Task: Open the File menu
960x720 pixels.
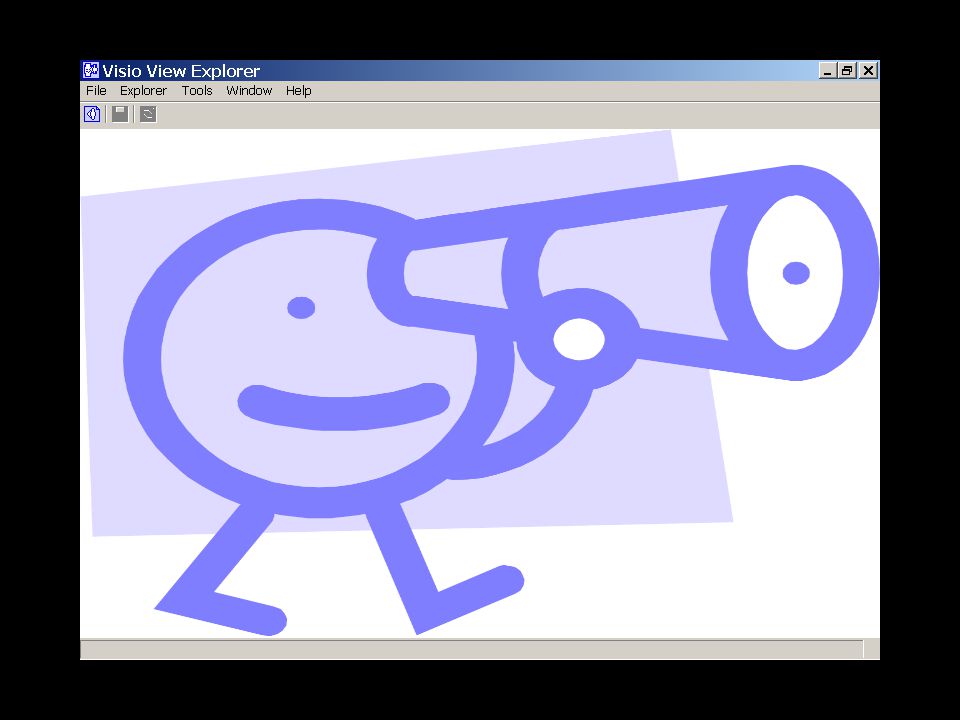Action: (96, 91)
